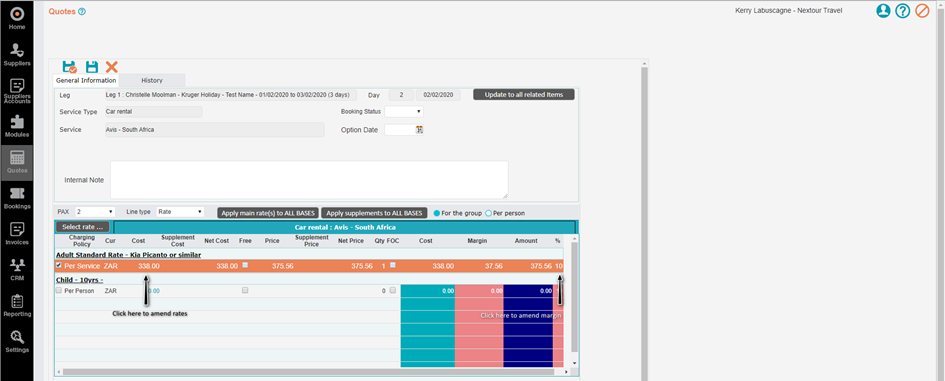Click the Child - 10yrs heading
Viewport: 945px width, 381px height.
point(80,280)
